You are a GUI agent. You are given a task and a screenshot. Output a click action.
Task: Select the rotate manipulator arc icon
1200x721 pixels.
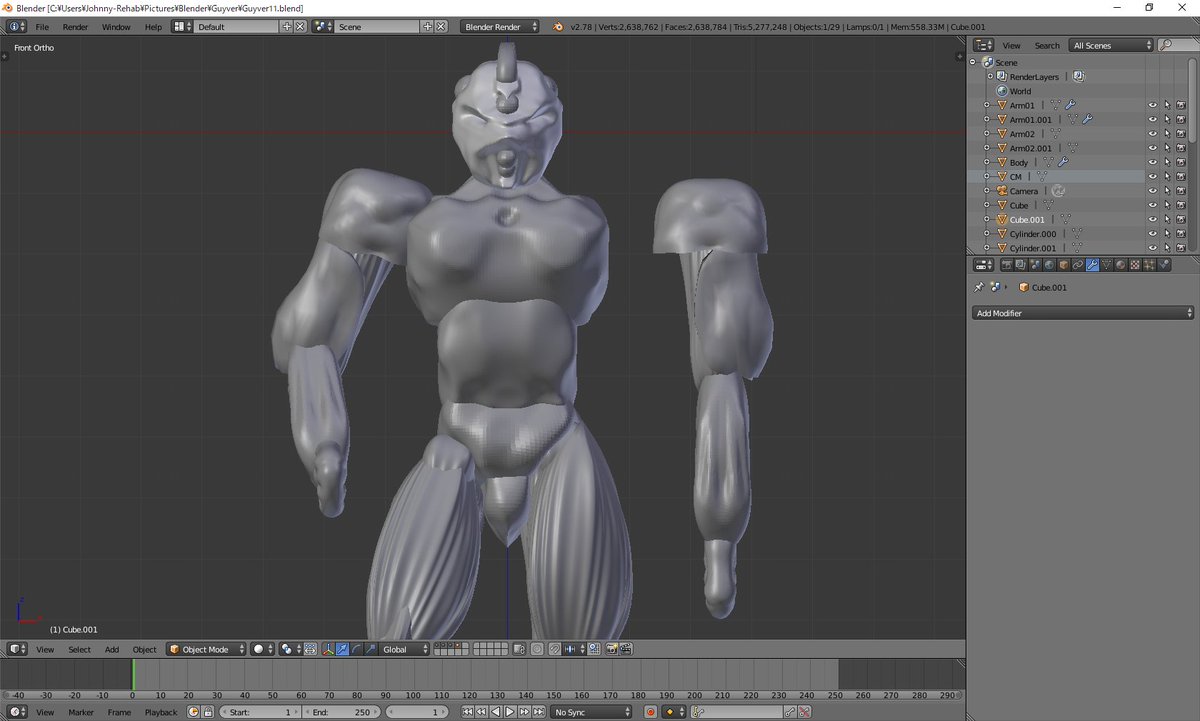coord(356,649)
